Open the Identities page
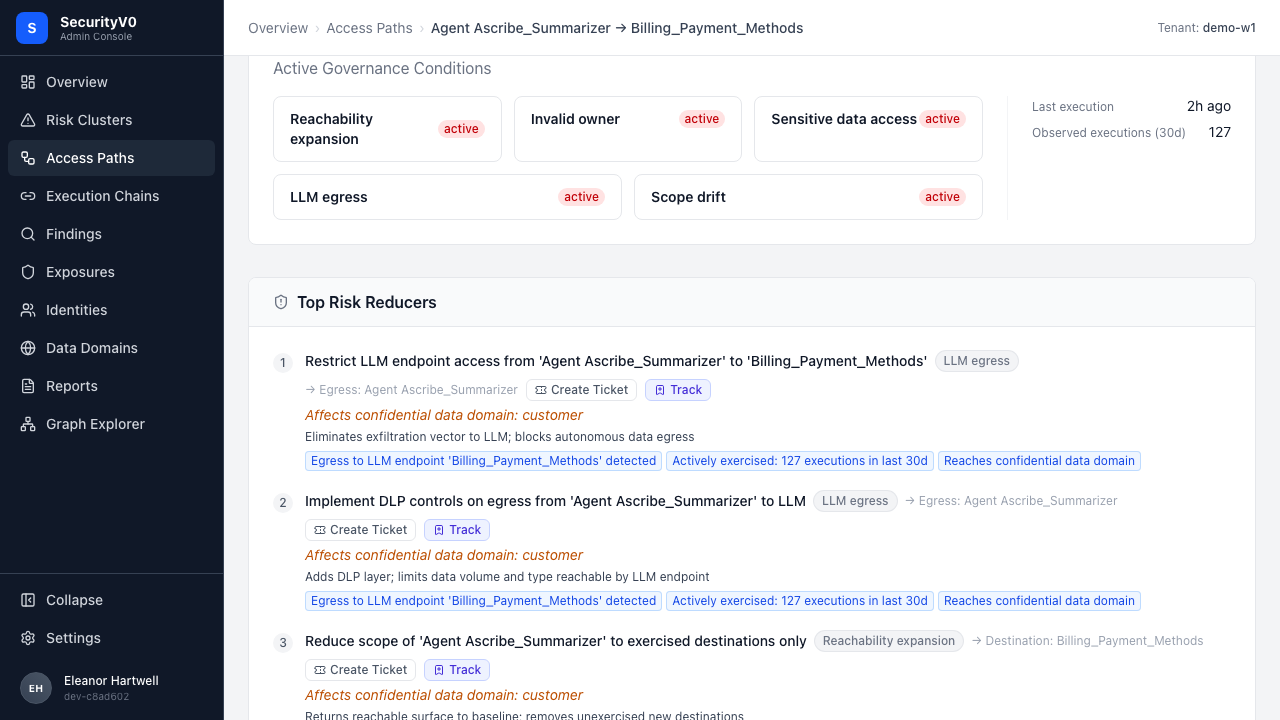 click(x=111, y=310)
